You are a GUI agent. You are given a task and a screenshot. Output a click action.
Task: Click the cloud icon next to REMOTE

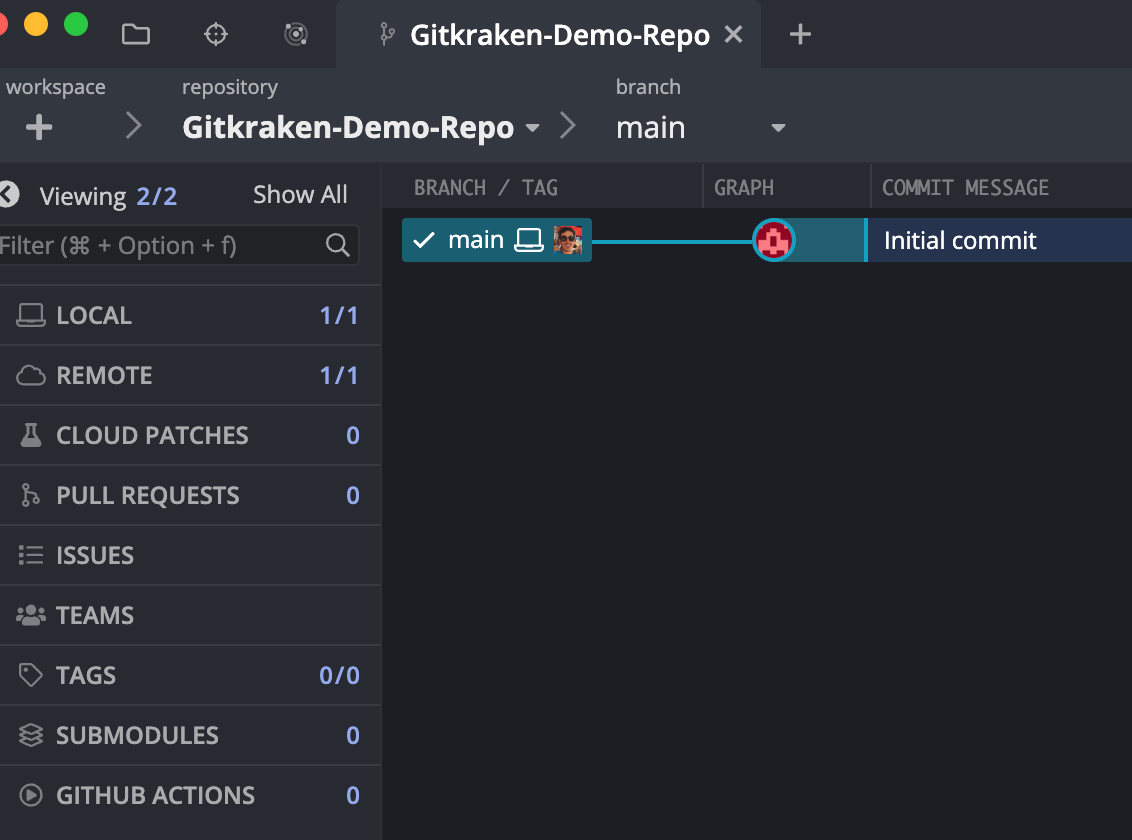31,375
